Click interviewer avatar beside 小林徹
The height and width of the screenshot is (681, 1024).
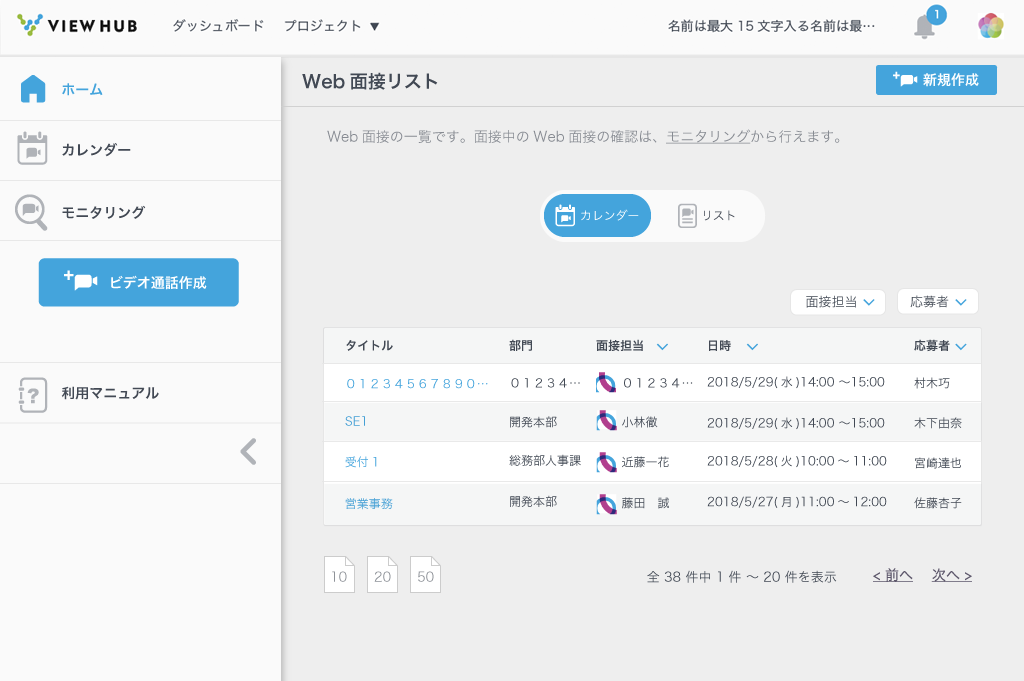pos(606,422)
